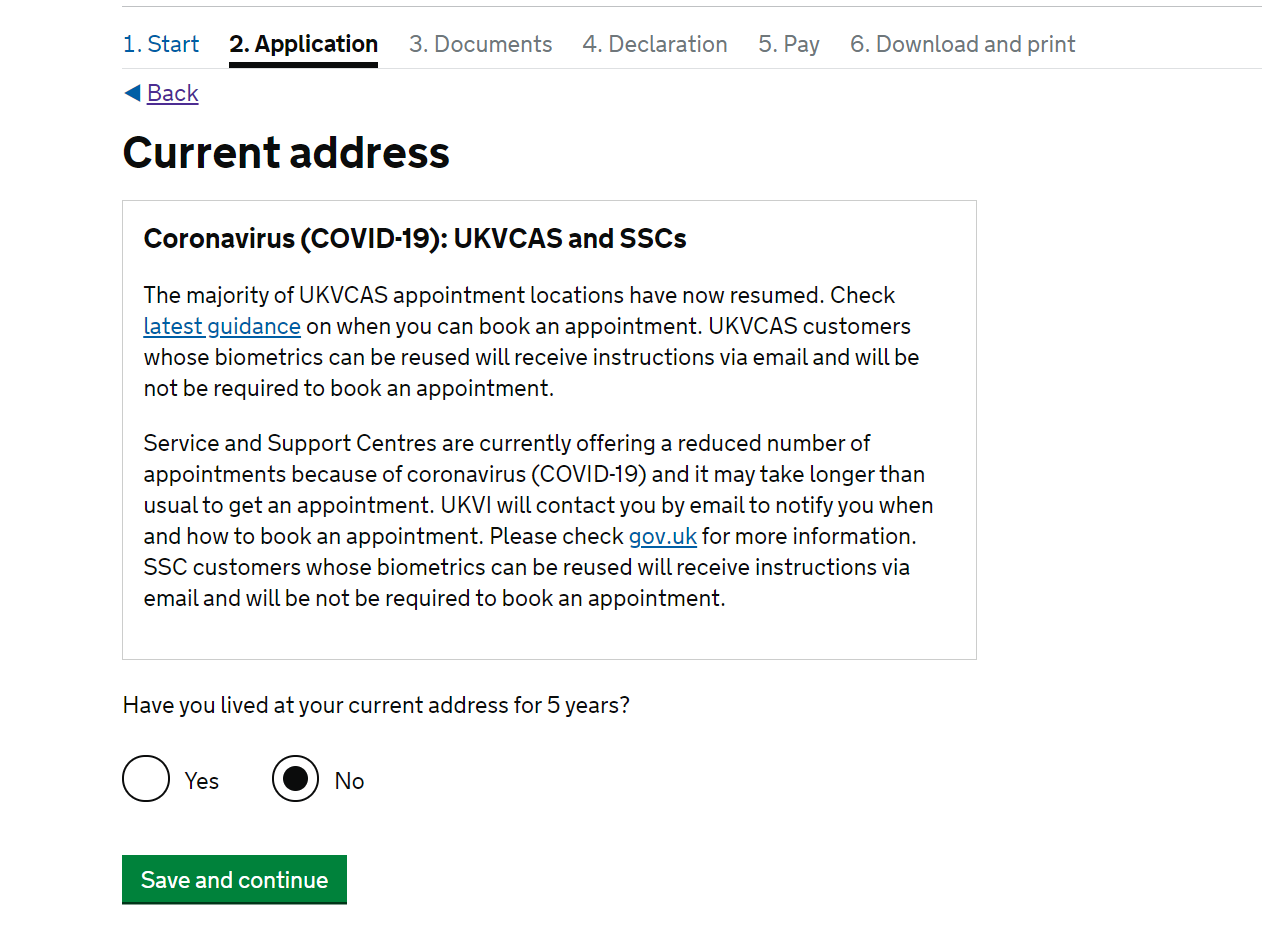Click the Service and Support Centres paragraph

[538, 521]
